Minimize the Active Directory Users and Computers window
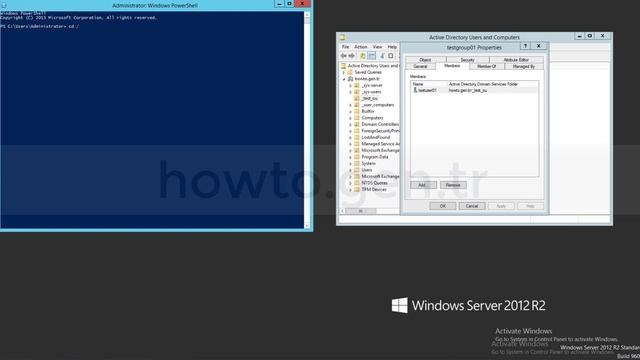The height and width of the screenshot is (360, 640). (579, 36)
